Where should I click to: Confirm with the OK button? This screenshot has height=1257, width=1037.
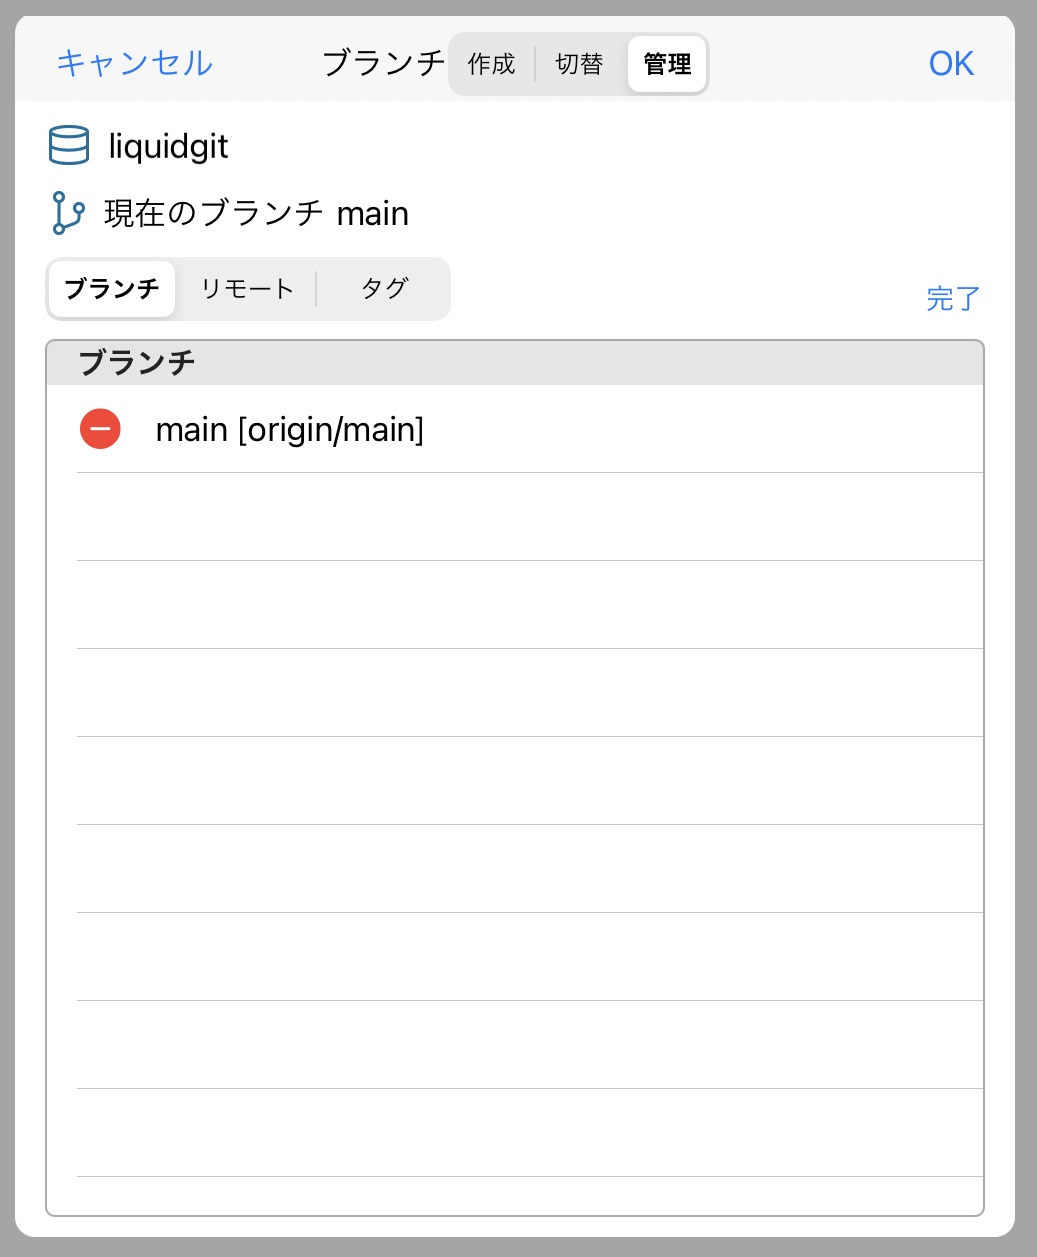(950, 64)
